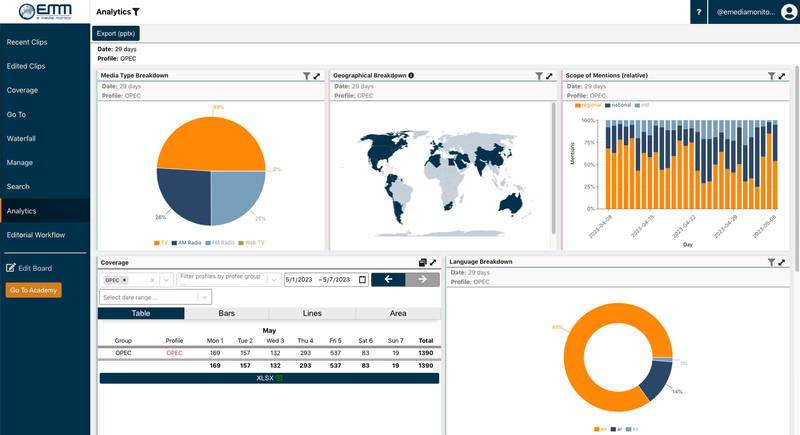Screen dimensions: 800x435
Task: Click the Coverage panel copy icon
Action: click(x=423, y=262)
